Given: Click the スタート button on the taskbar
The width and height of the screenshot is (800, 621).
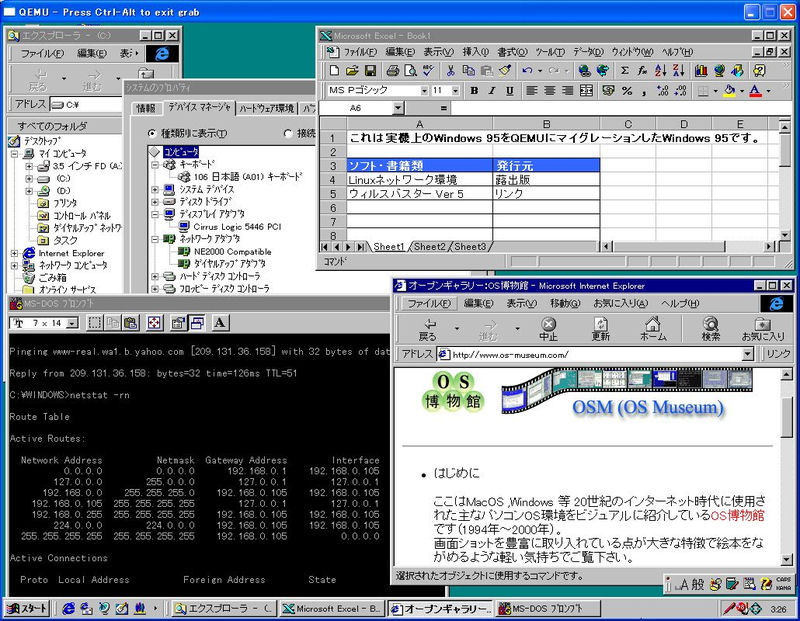Looking at the screenshot, I should tap(27, 608).
